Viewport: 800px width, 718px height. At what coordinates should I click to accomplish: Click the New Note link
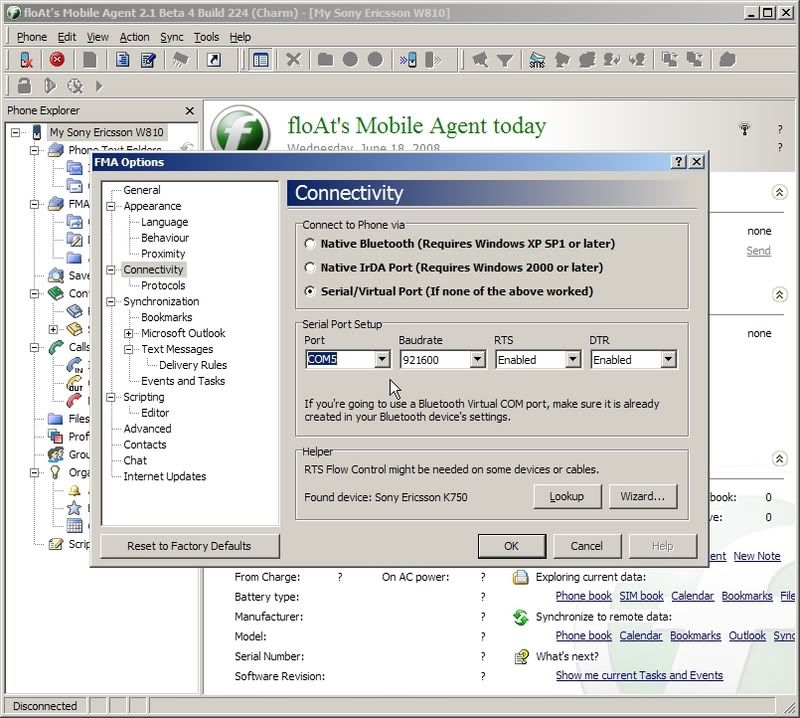[757, 556]
